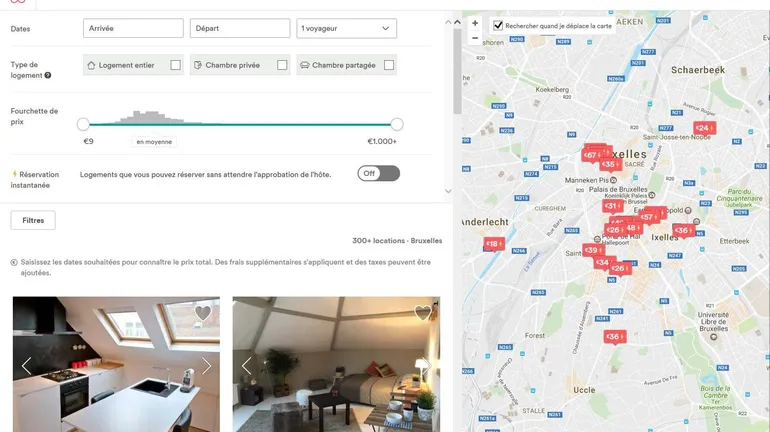This screenshot has height=432, width=770.
Task: Collapse the filters panel with up chevron
Action: coord(448,22)
